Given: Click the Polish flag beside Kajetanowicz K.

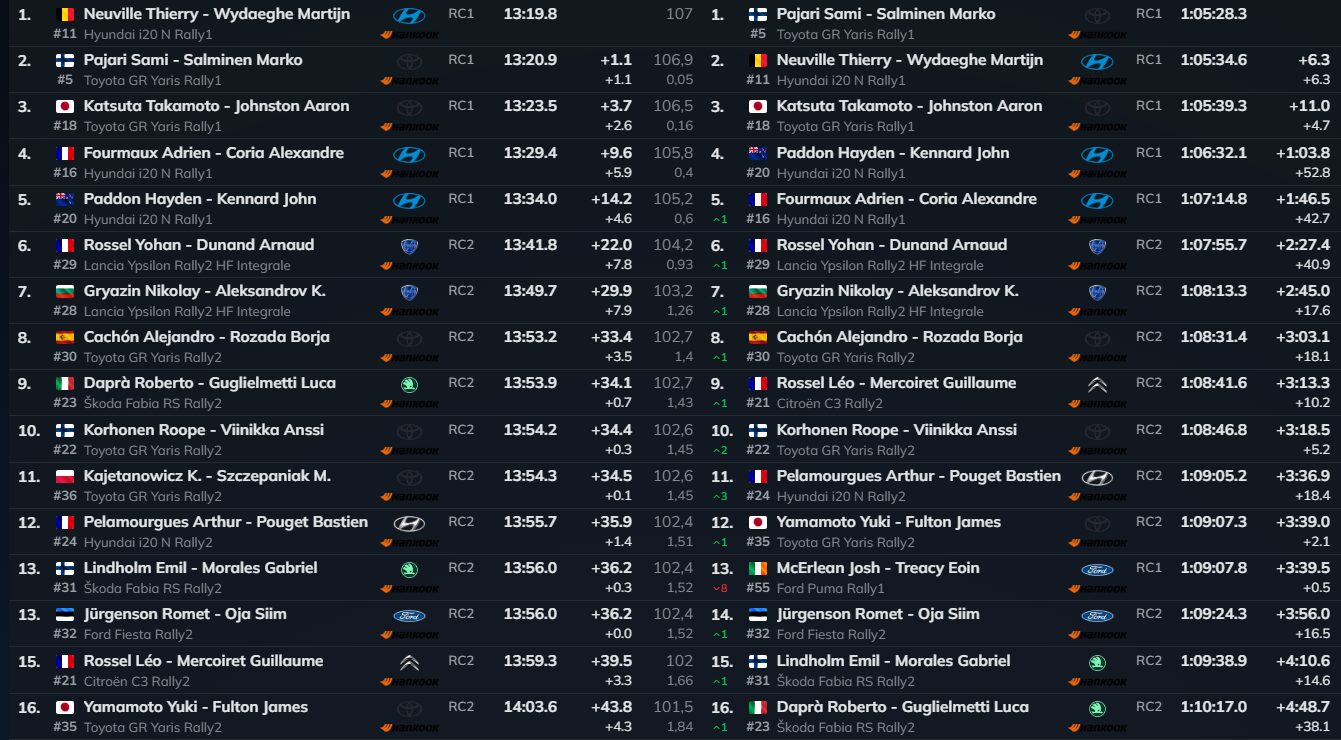Looking at the screenshot, I should 65,476.
